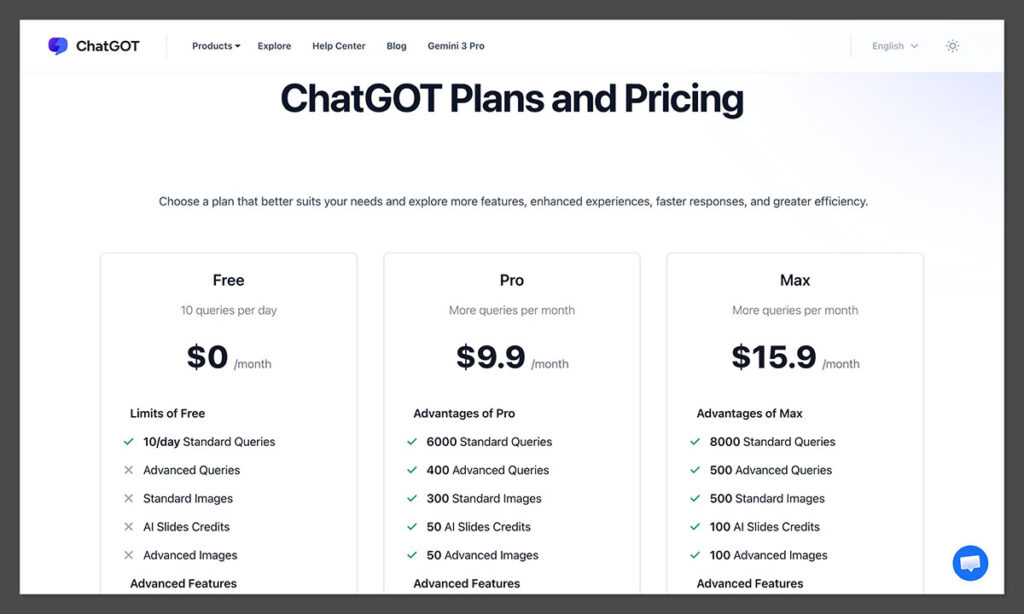Click the ChatGOT logo icon in navbar
Screen dimensions: 1024x614
[x=59, y=45]
